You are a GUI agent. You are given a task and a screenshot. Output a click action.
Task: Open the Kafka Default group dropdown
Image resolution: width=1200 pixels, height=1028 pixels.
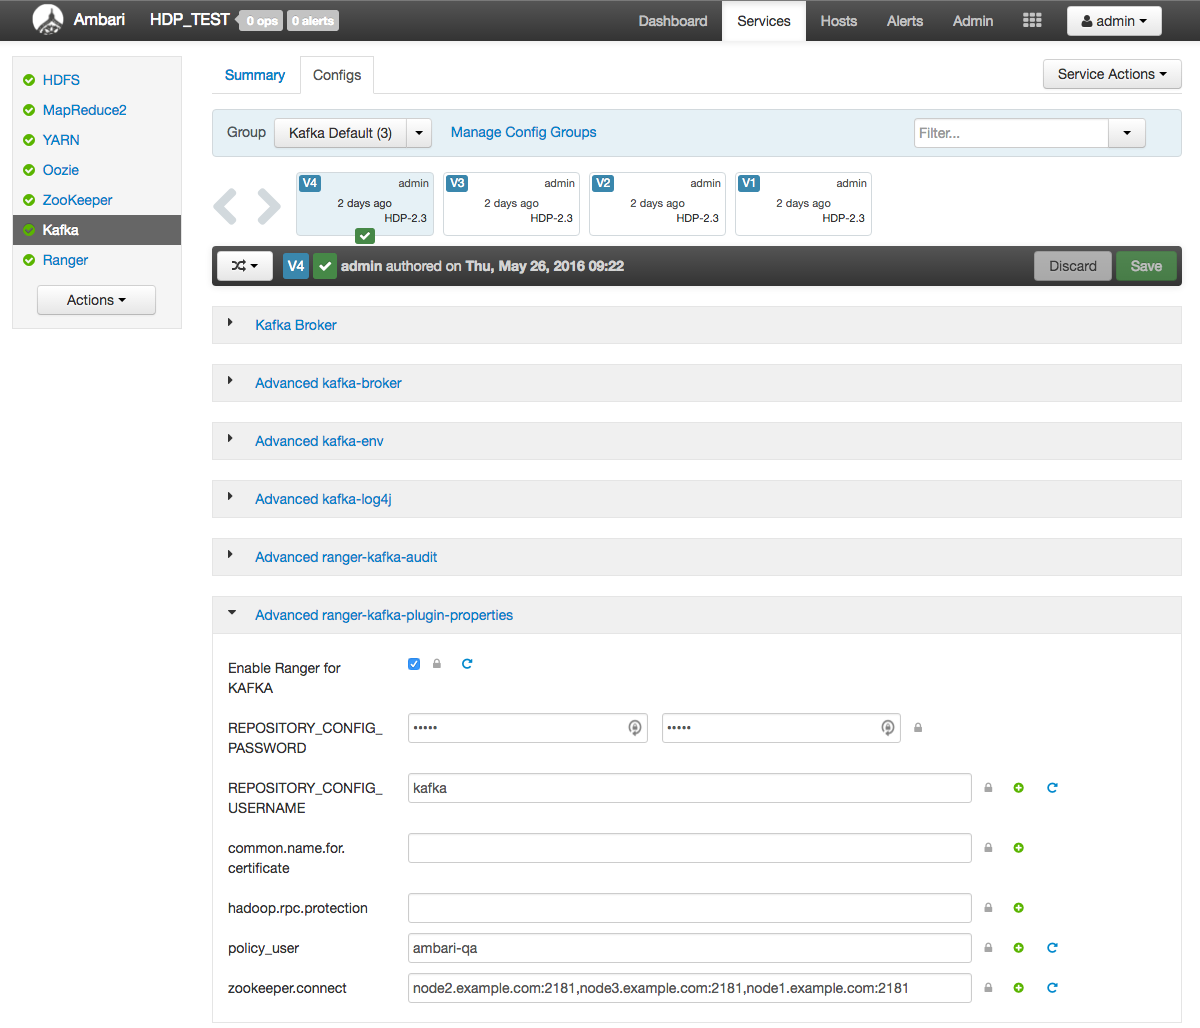pos(419,132)
